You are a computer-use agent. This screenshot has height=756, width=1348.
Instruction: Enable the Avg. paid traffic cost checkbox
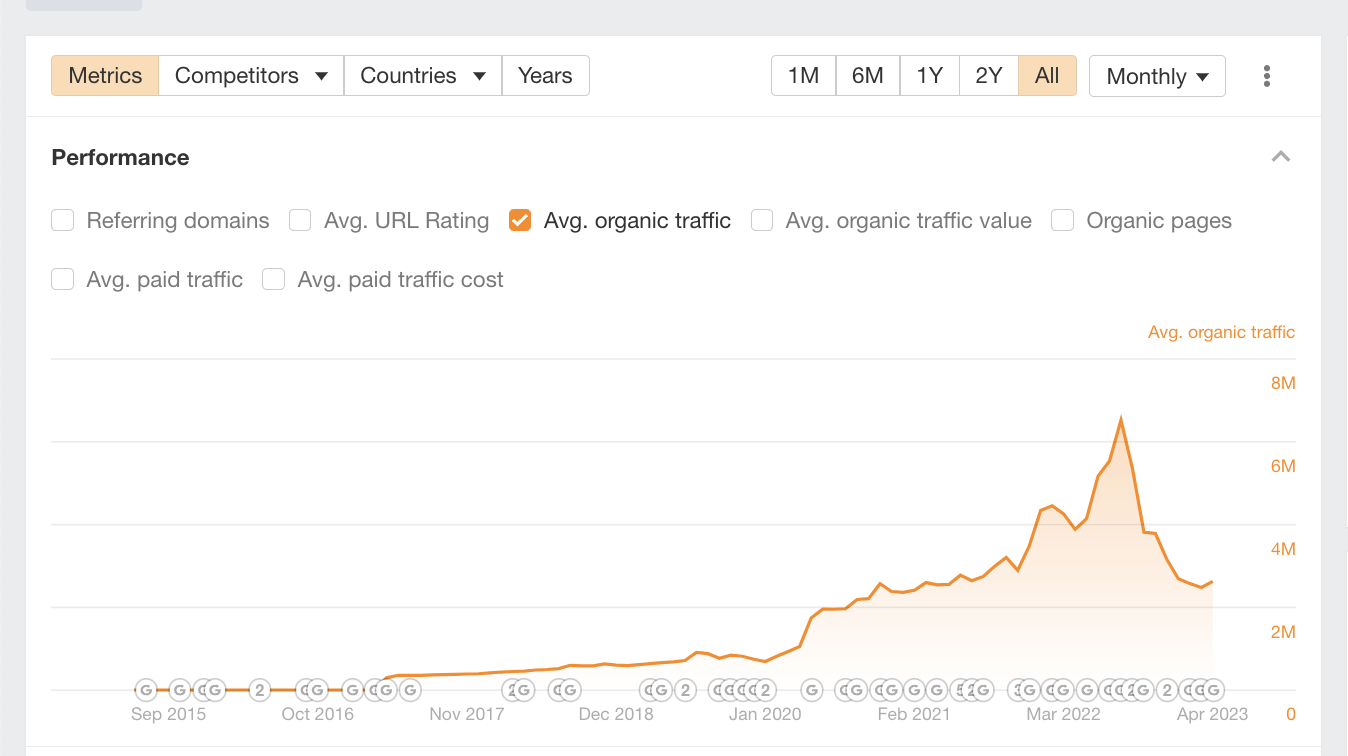273,279
